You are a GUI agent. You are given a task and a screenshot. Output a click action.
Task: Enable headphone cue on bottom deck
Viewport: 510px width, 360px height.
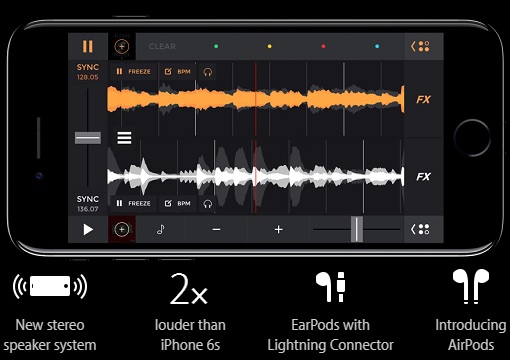pos(208,204)
